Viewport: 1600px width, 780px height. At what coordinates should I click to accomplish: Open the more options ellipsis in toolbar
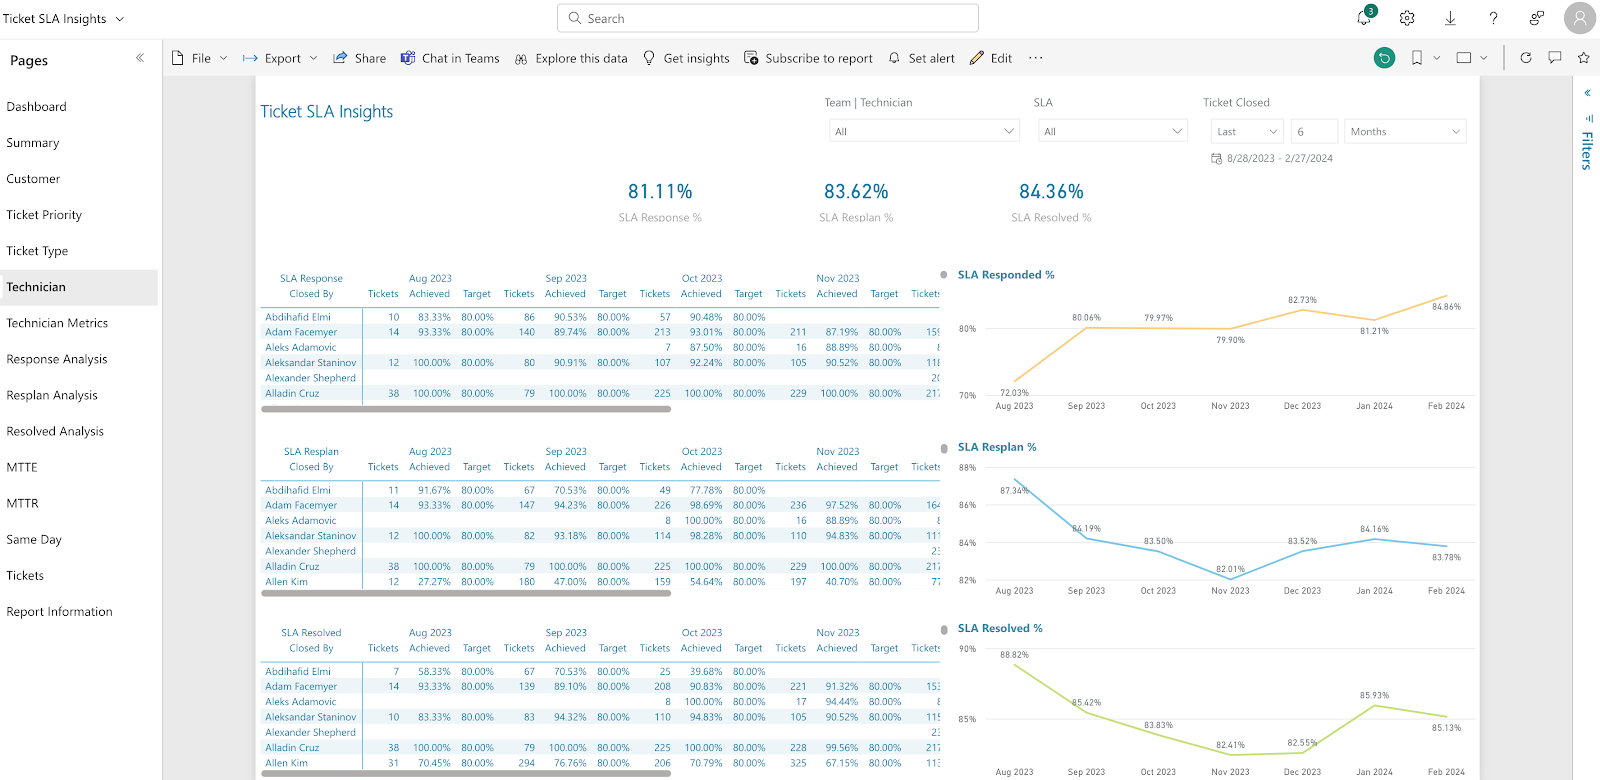click(x=1036, y=58)
